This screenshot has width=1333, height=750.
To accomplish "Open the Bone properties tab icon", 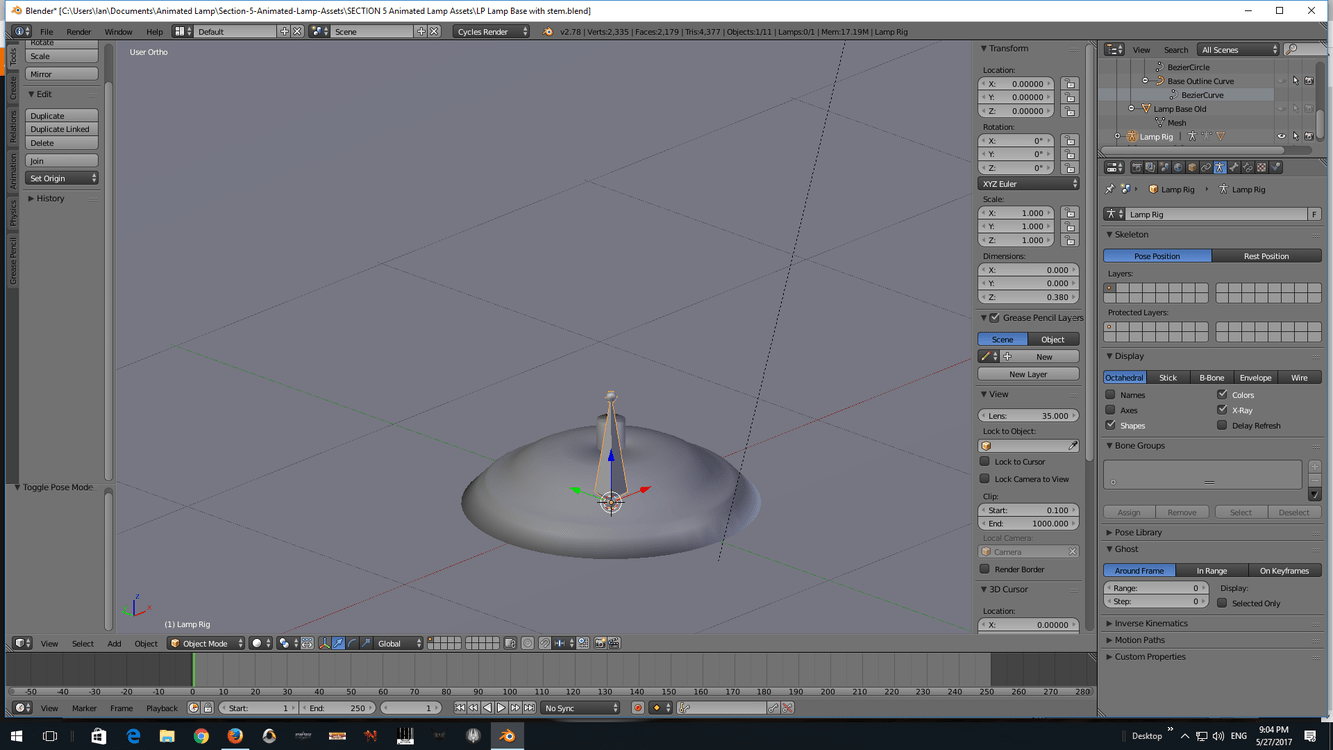I will pyautogui.click(x=1233, y=168).
